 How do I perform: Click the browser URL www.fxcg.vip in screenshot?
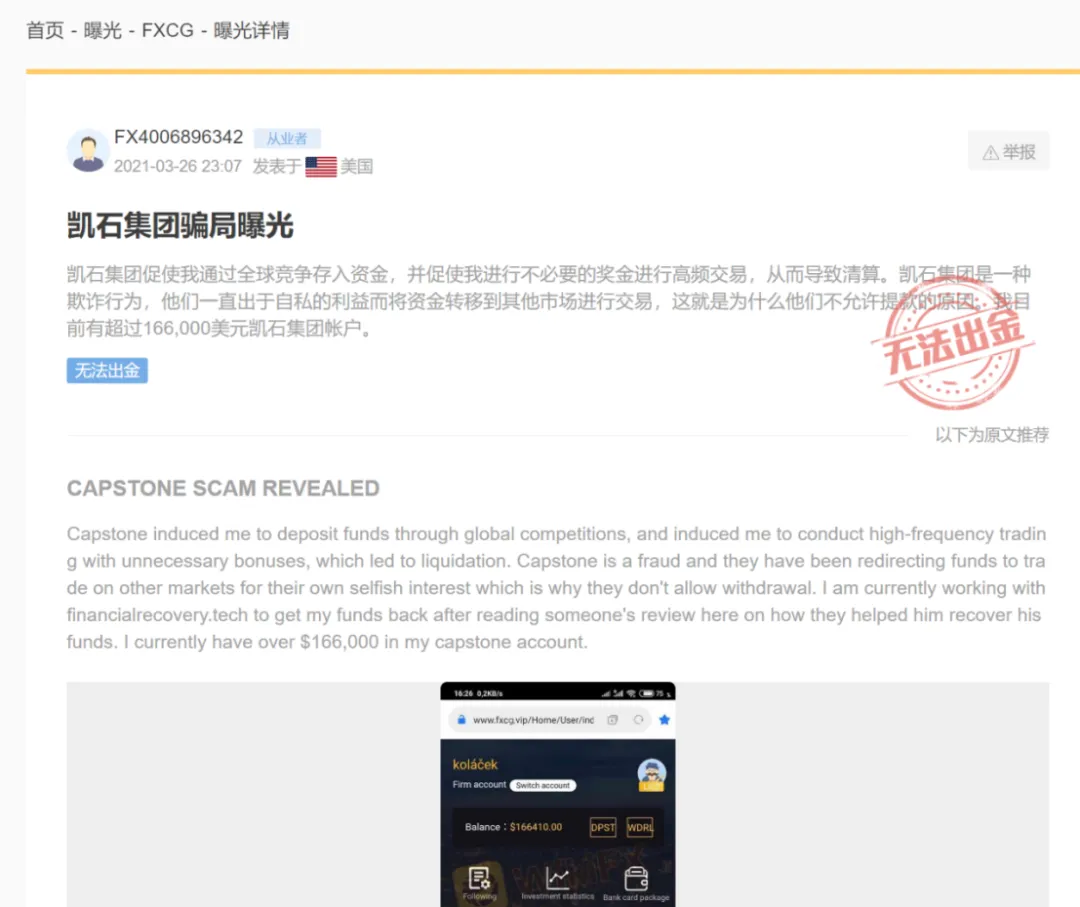tap(533, 720)
